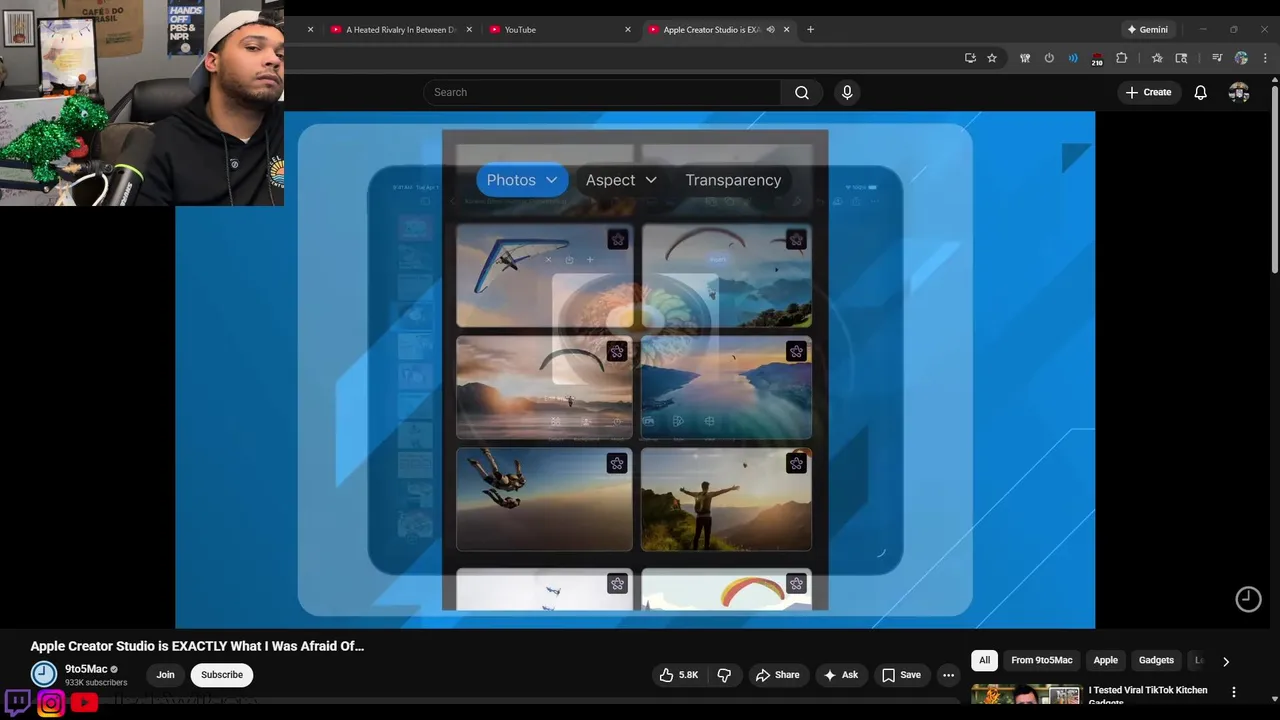Open 9to5Mac channel avatar
The width and height of the screenshot is (1280, 720).
click(x=44, y=675)
